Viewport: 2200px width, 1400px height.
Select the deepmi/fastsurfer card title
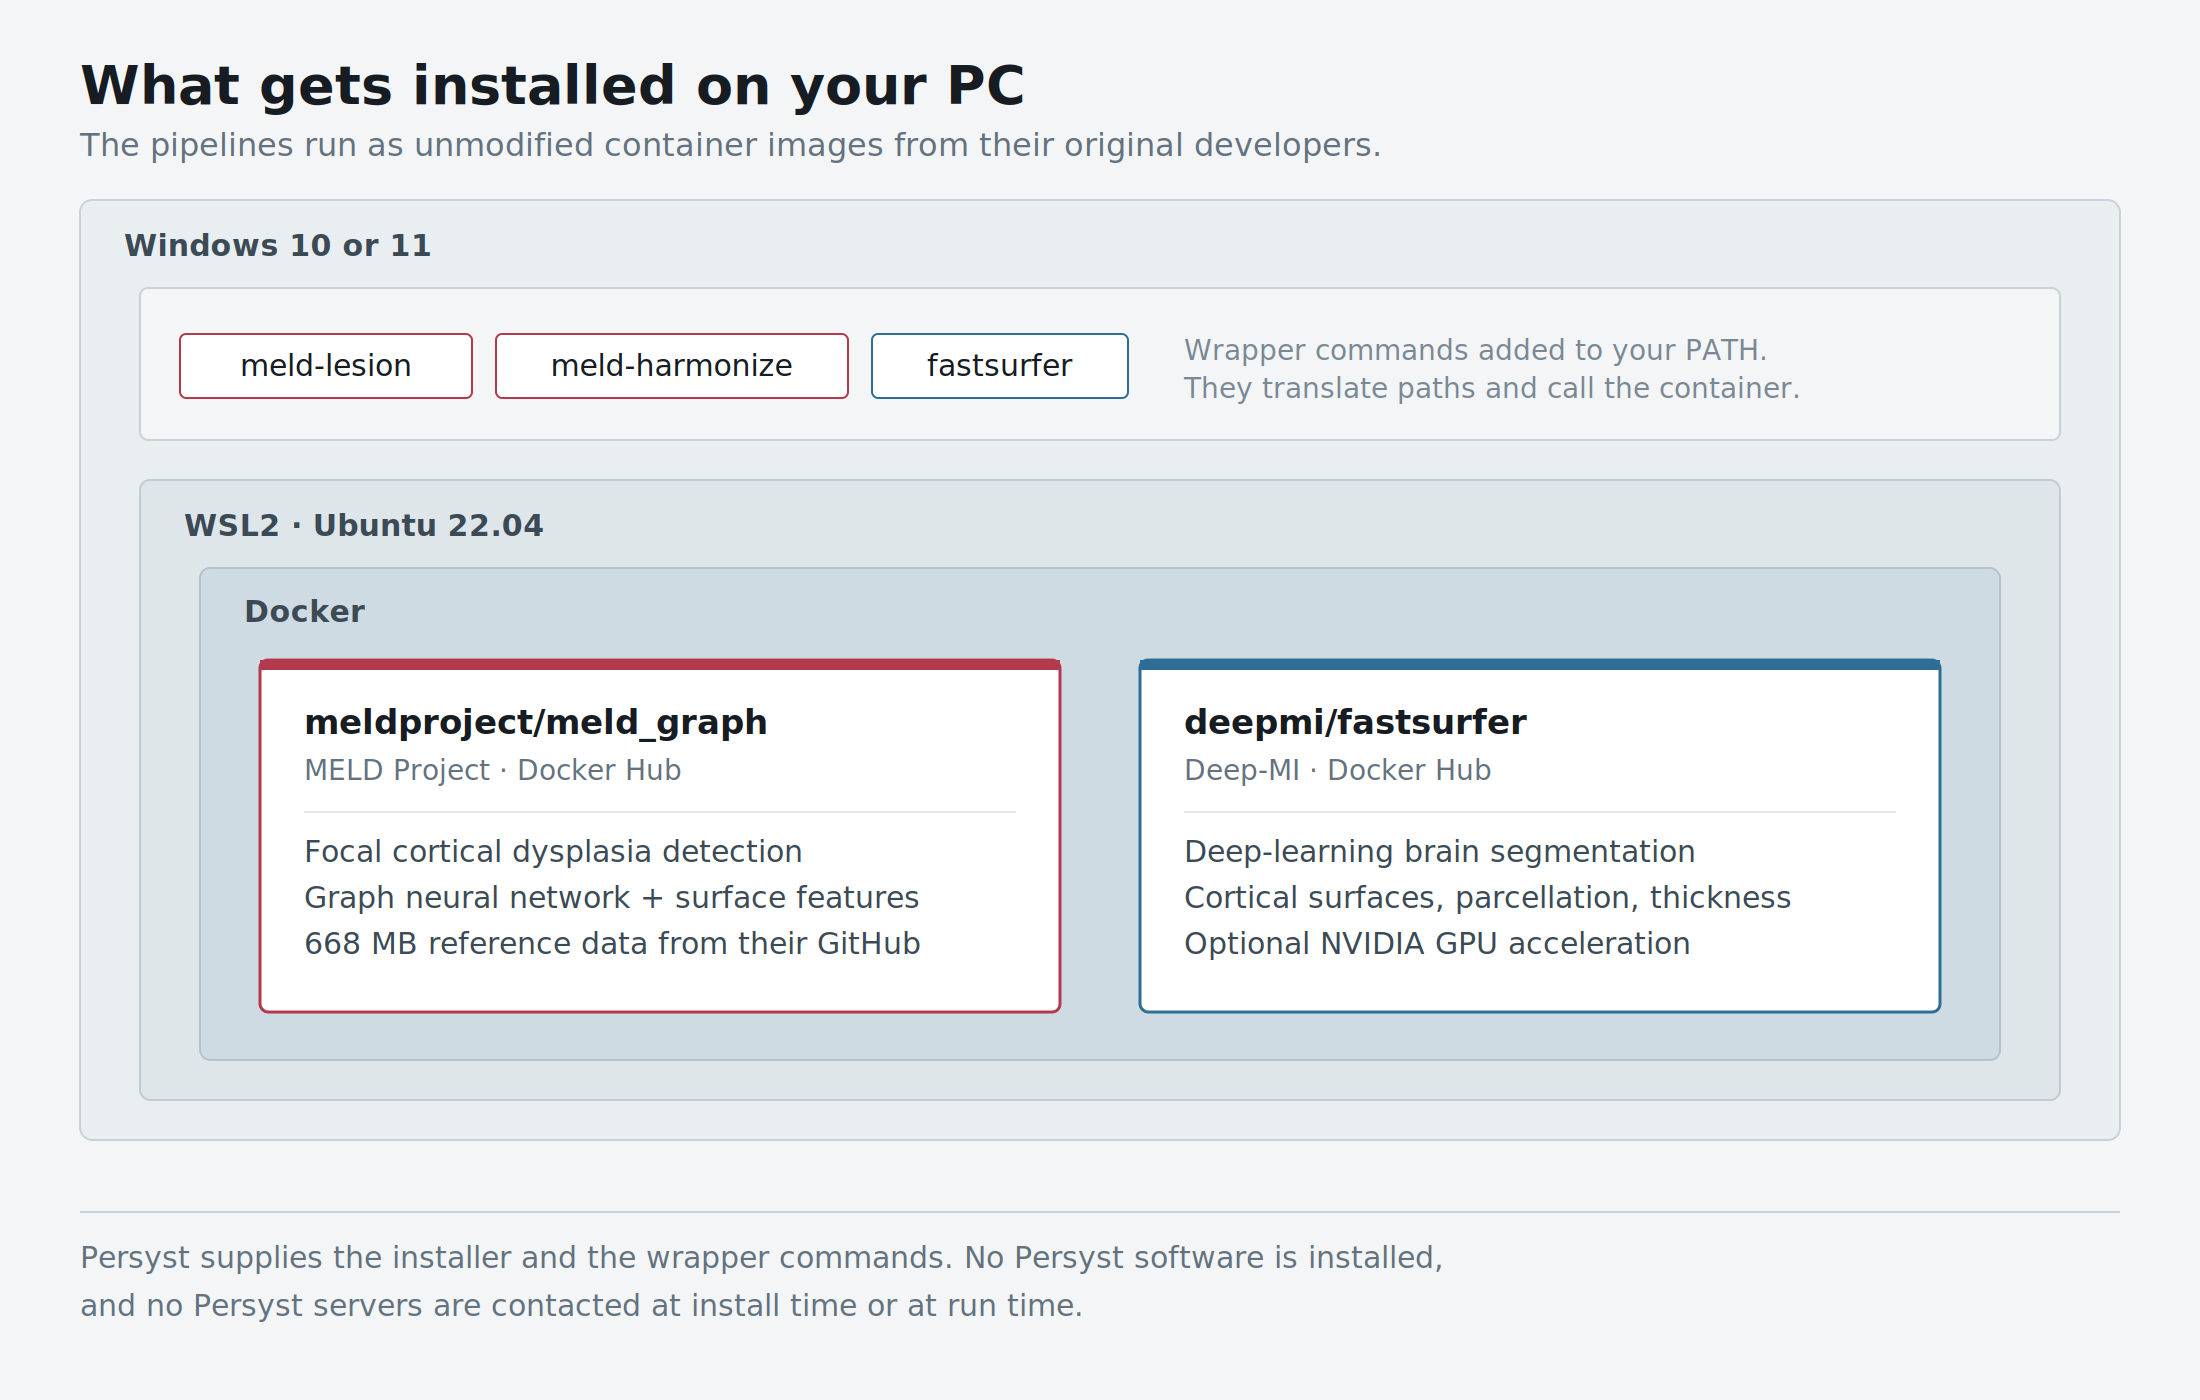point(1355,722)
